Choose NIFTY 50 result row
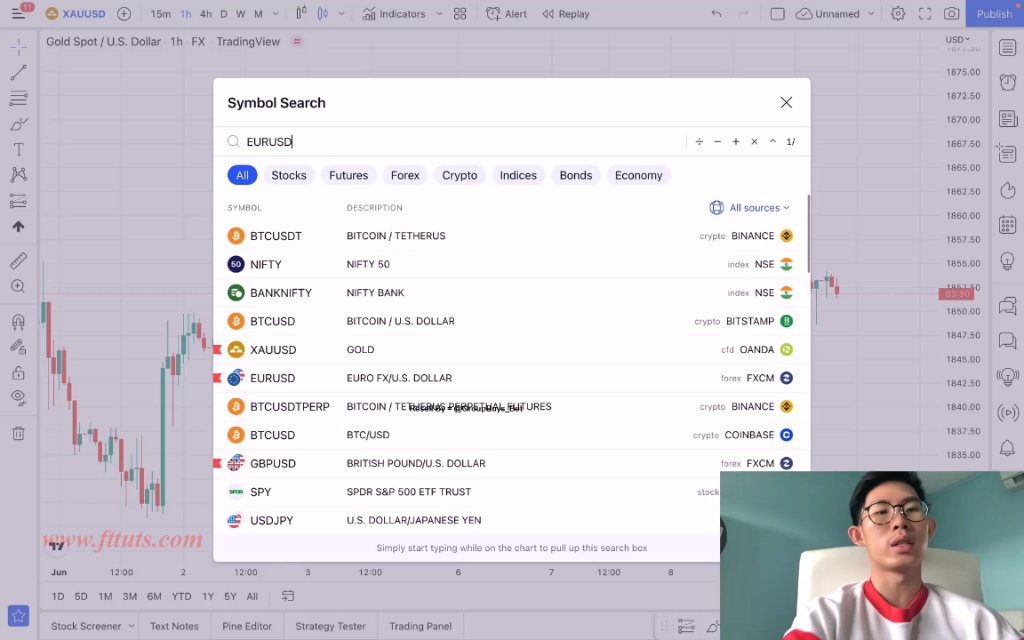 click(x=511, y=264)
